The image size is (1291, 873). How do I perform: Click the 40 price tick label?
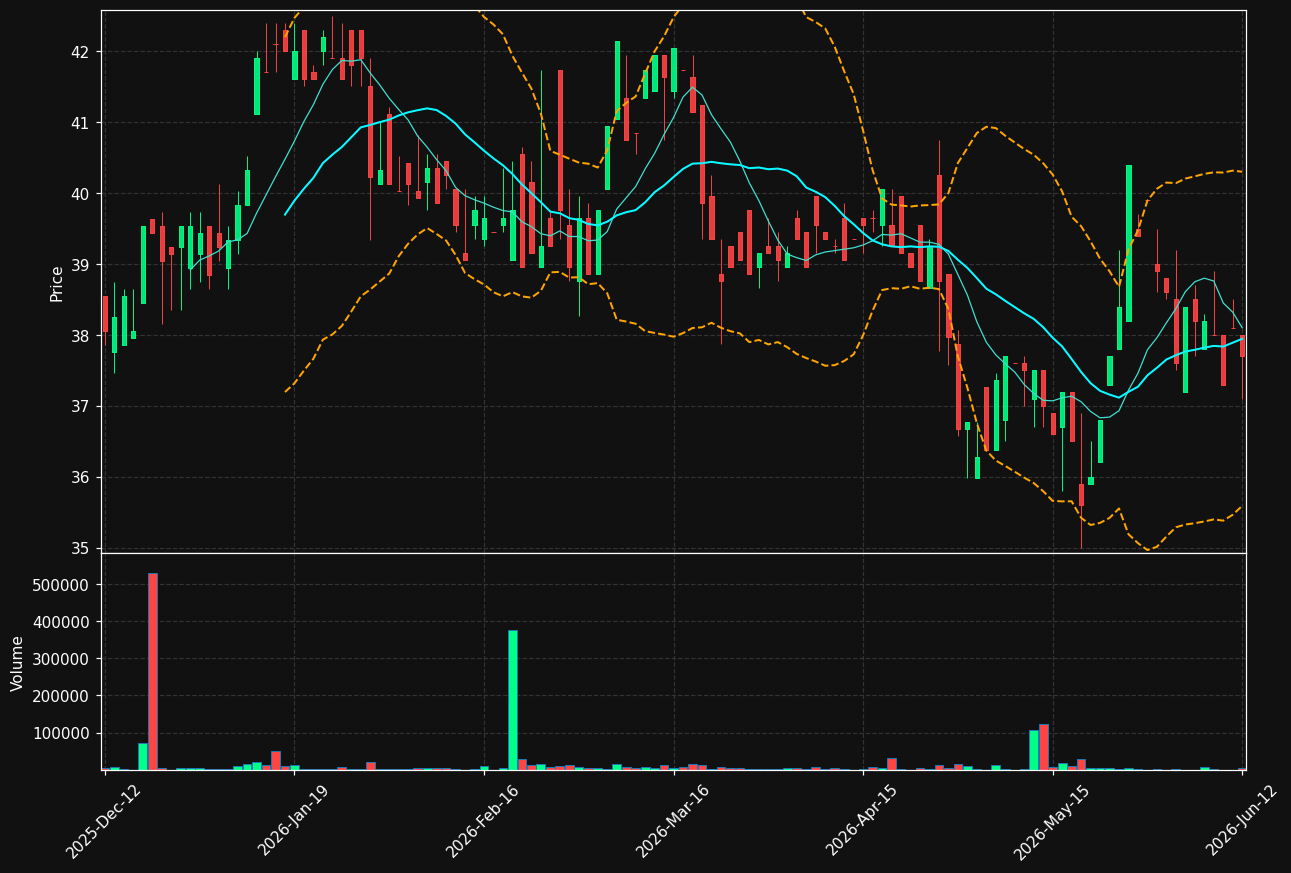80,194
